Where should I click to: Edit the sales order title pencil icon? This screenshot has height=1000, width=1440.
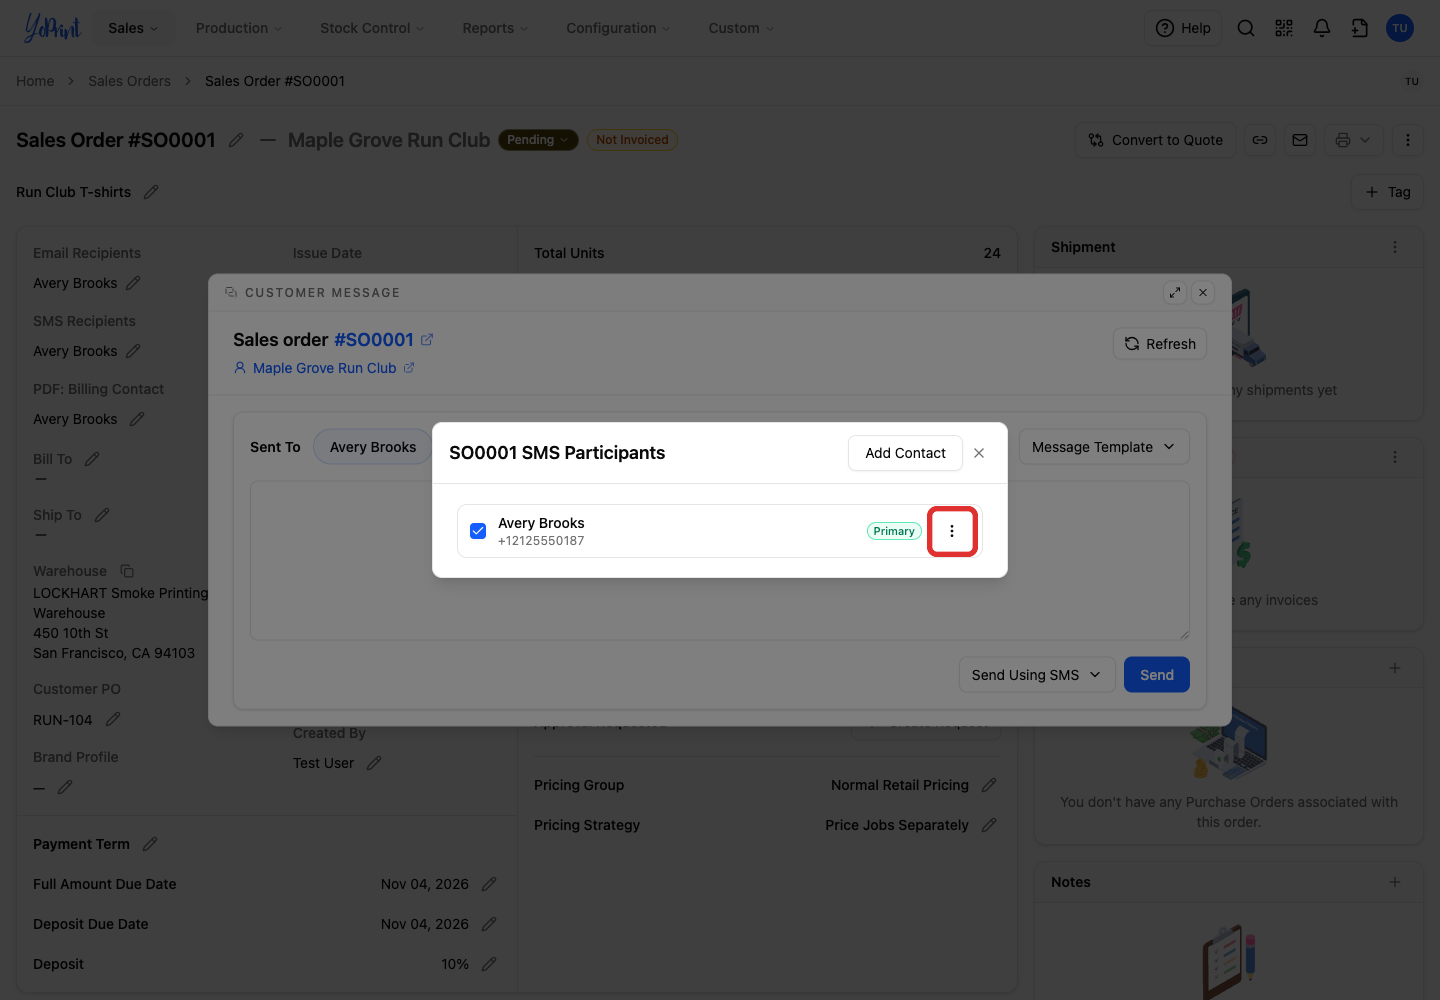tap(236, 140)
